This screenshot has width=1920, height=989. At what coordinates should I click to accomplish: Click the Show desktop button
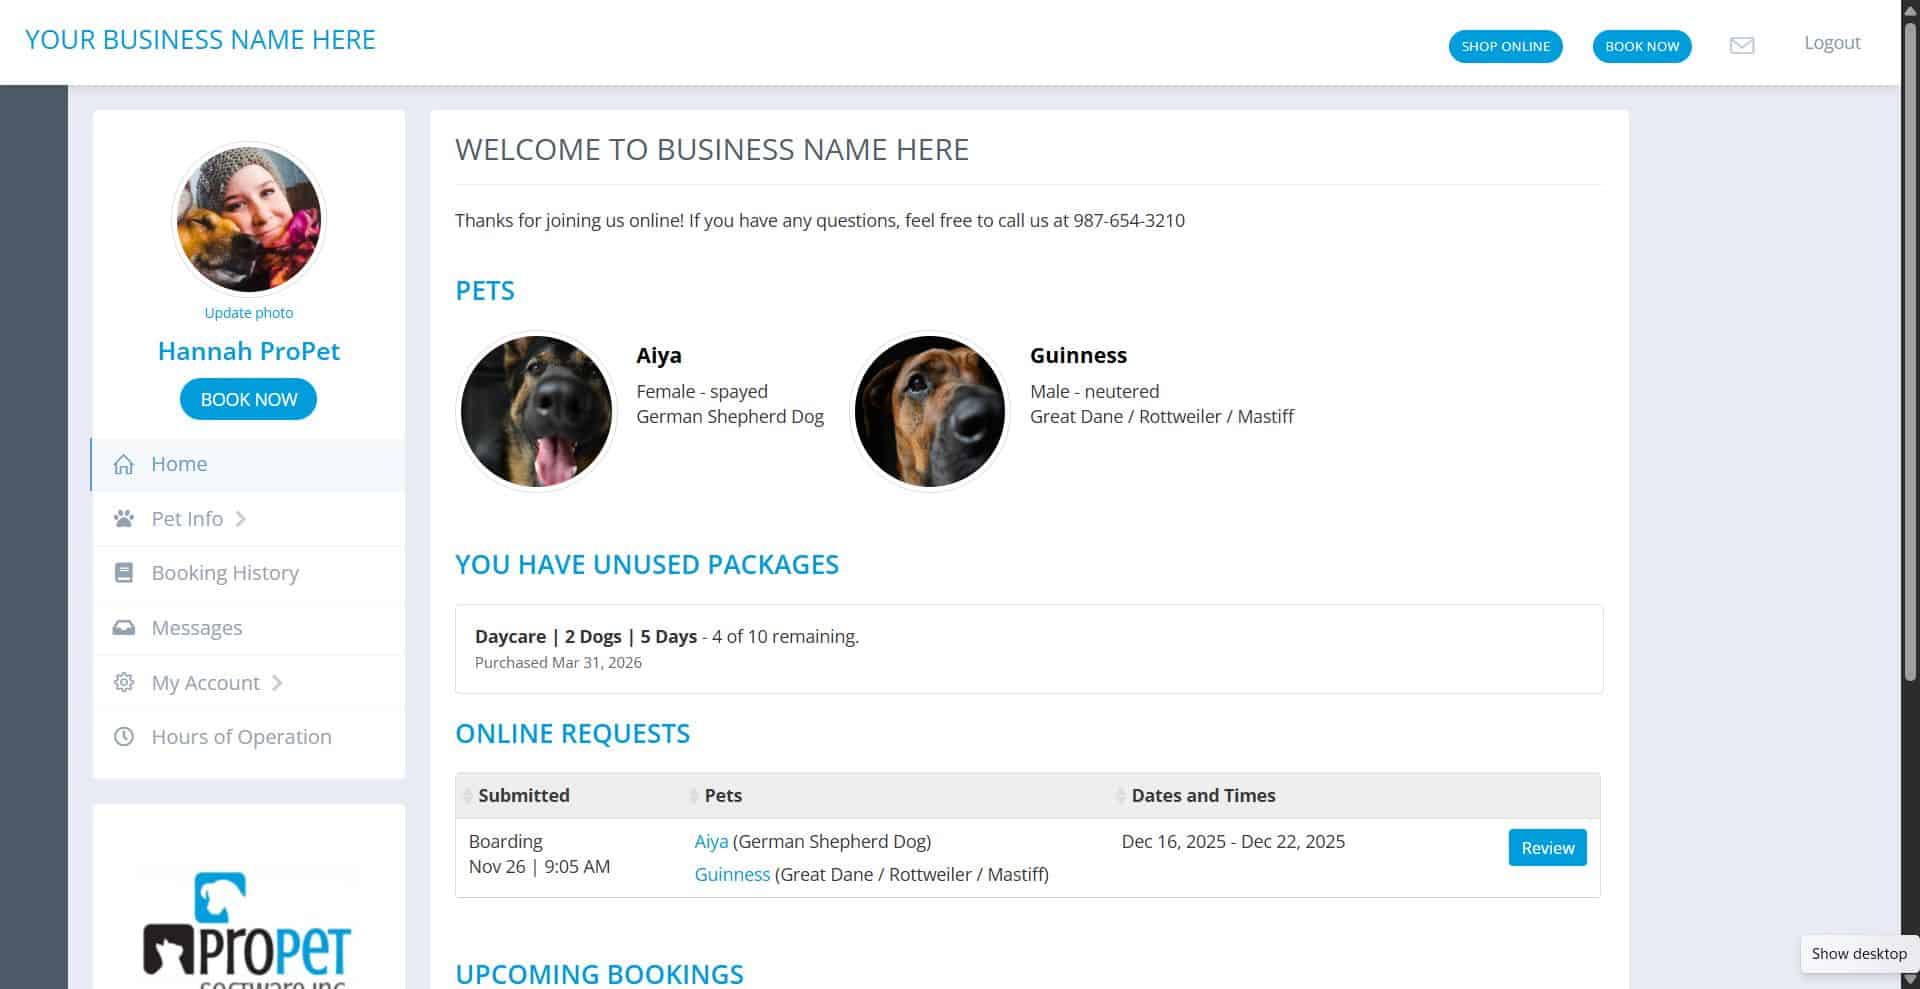coord(1858,953)
